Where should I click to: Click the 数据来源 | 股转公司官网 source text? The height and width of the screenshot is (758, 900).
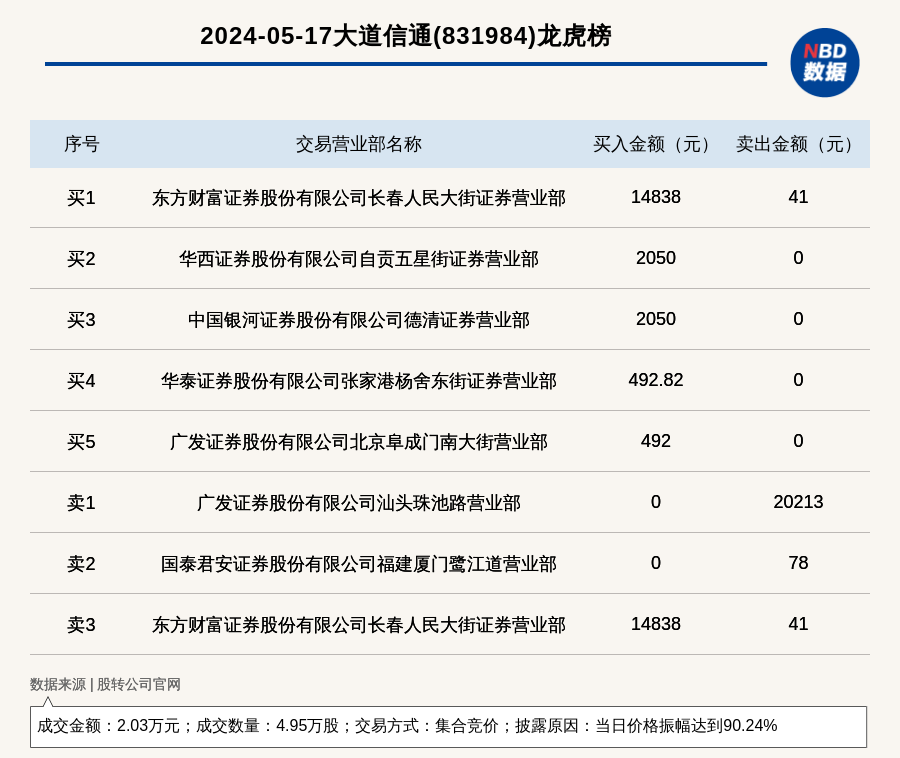pyautogui.click(x=105, y=684)
